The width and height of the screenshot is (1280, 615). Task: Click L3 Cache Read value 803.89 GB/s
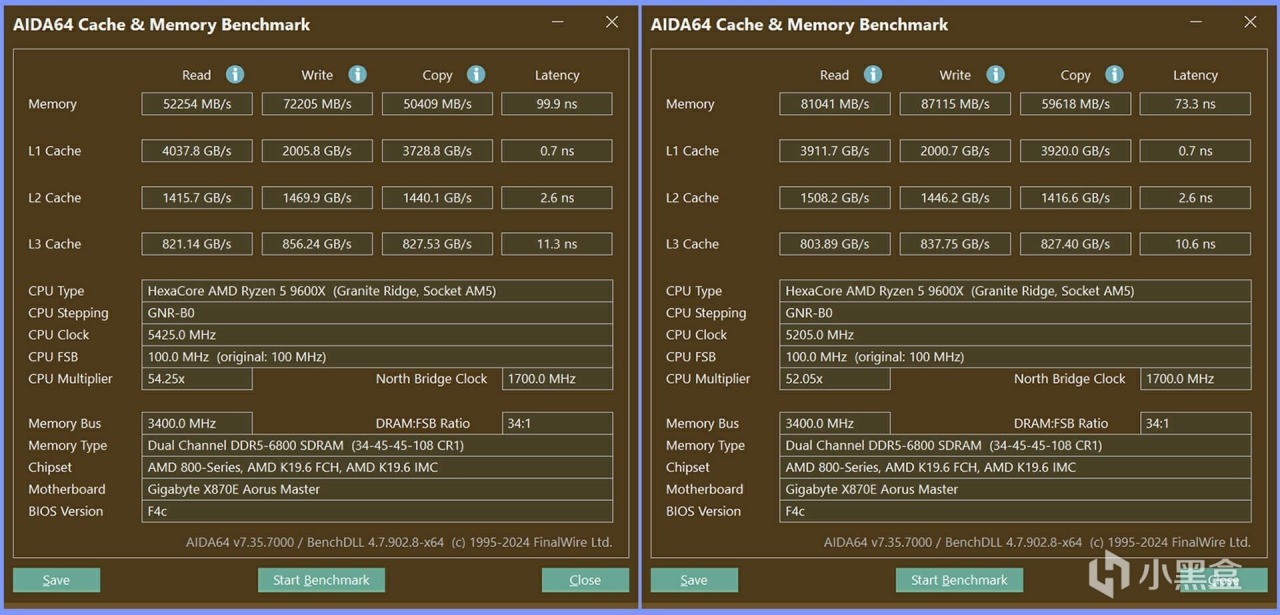click(x=835, y=244)
